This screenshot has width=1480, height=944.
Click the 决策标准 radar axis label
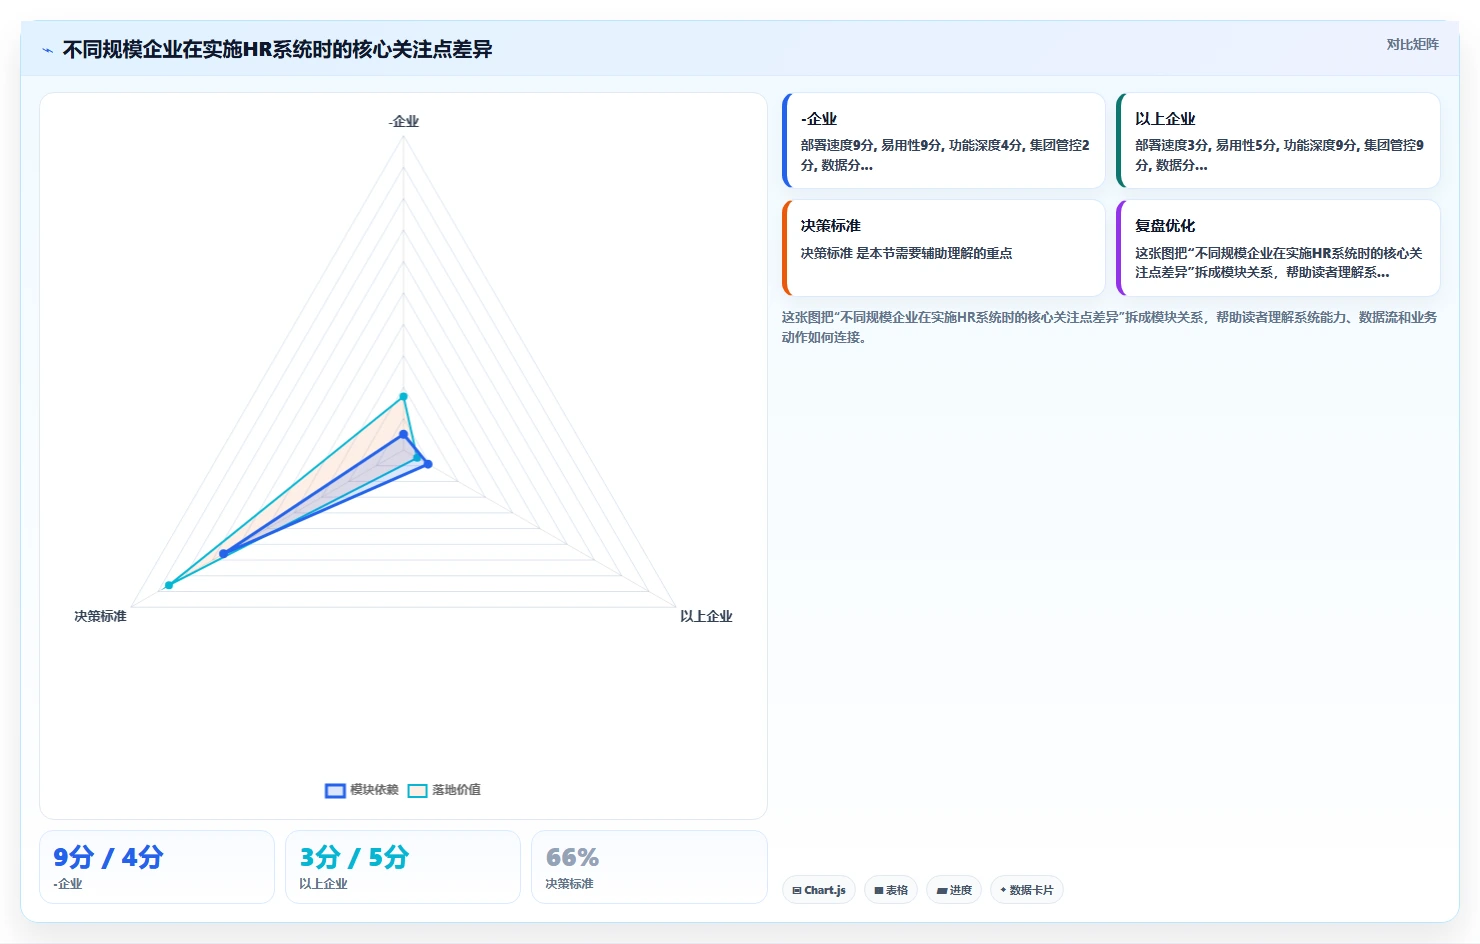100,616
